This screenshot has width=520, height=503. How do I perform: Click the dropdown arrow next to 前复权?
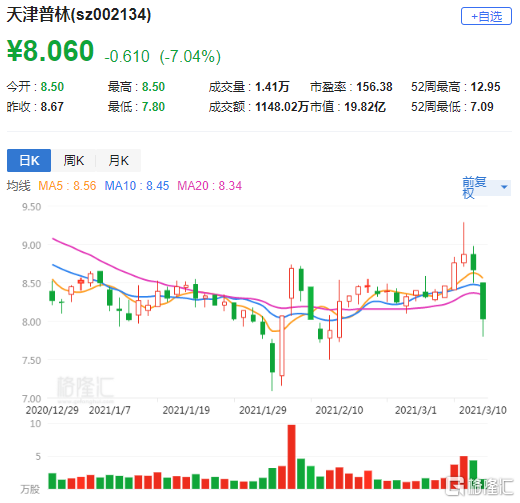pyautogui.click(x=504, y=187)
